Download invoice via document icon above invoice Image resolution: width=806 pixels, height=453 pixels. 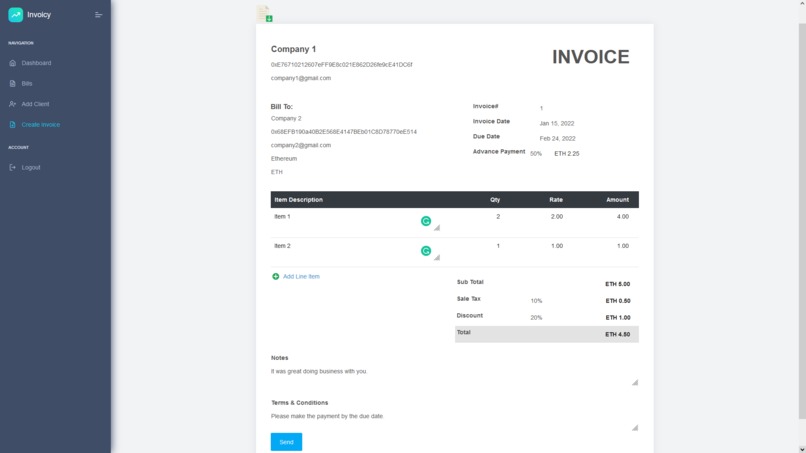coord(264,13)
